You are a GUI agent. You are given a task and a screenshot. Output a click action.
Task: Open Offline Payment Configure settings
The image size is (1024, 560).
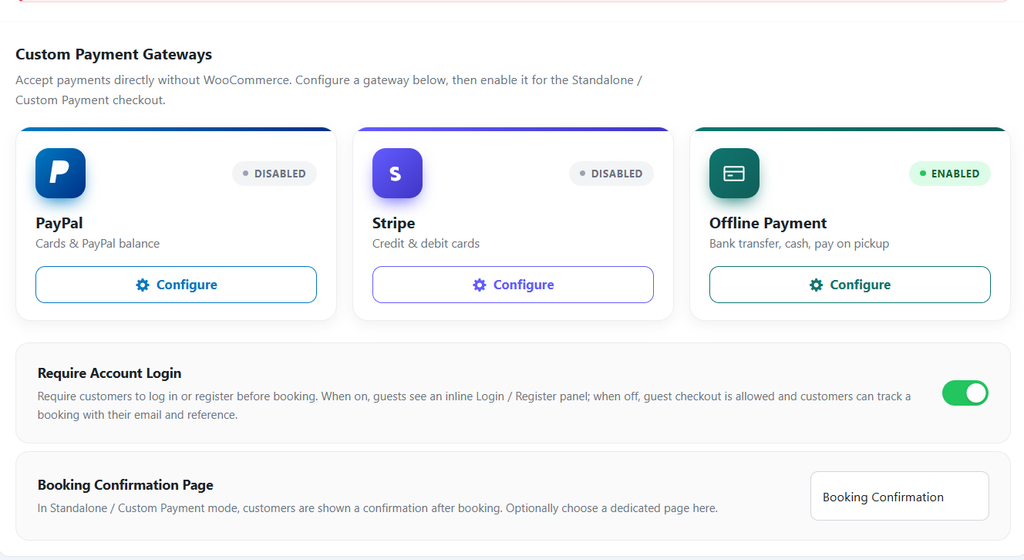pos(850,285)
